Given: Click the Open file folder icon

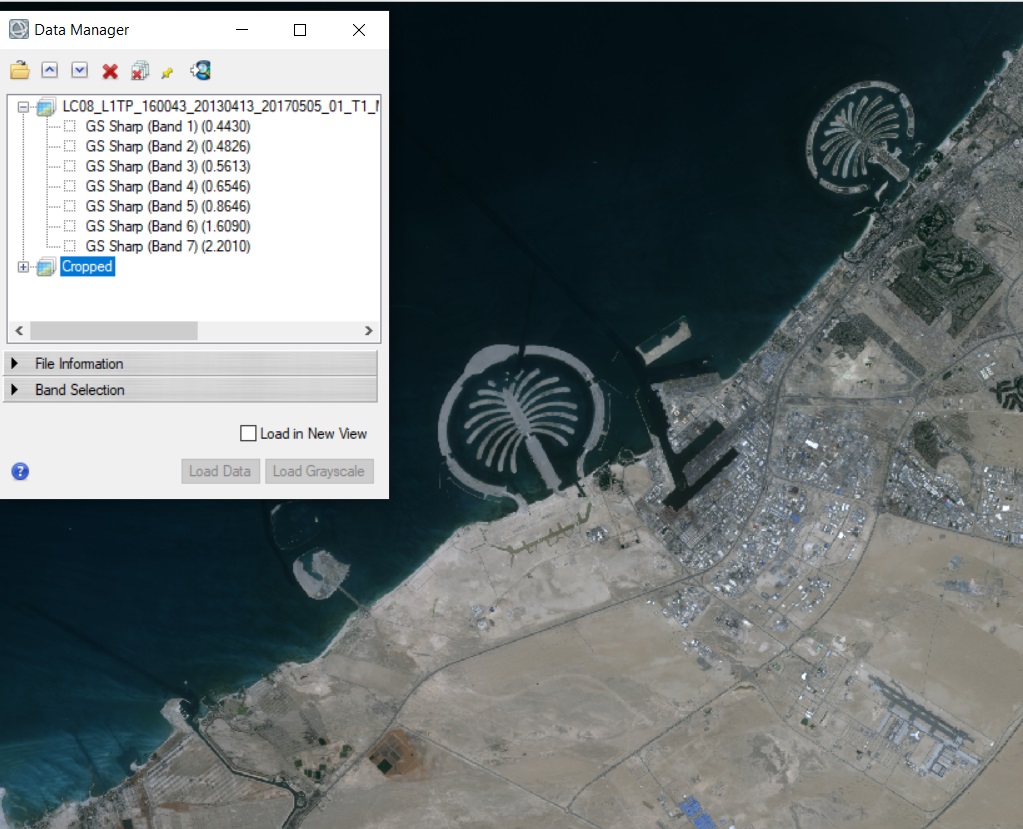Looking at the screenshot, I should pyautogui.click(x=20, y=71).
